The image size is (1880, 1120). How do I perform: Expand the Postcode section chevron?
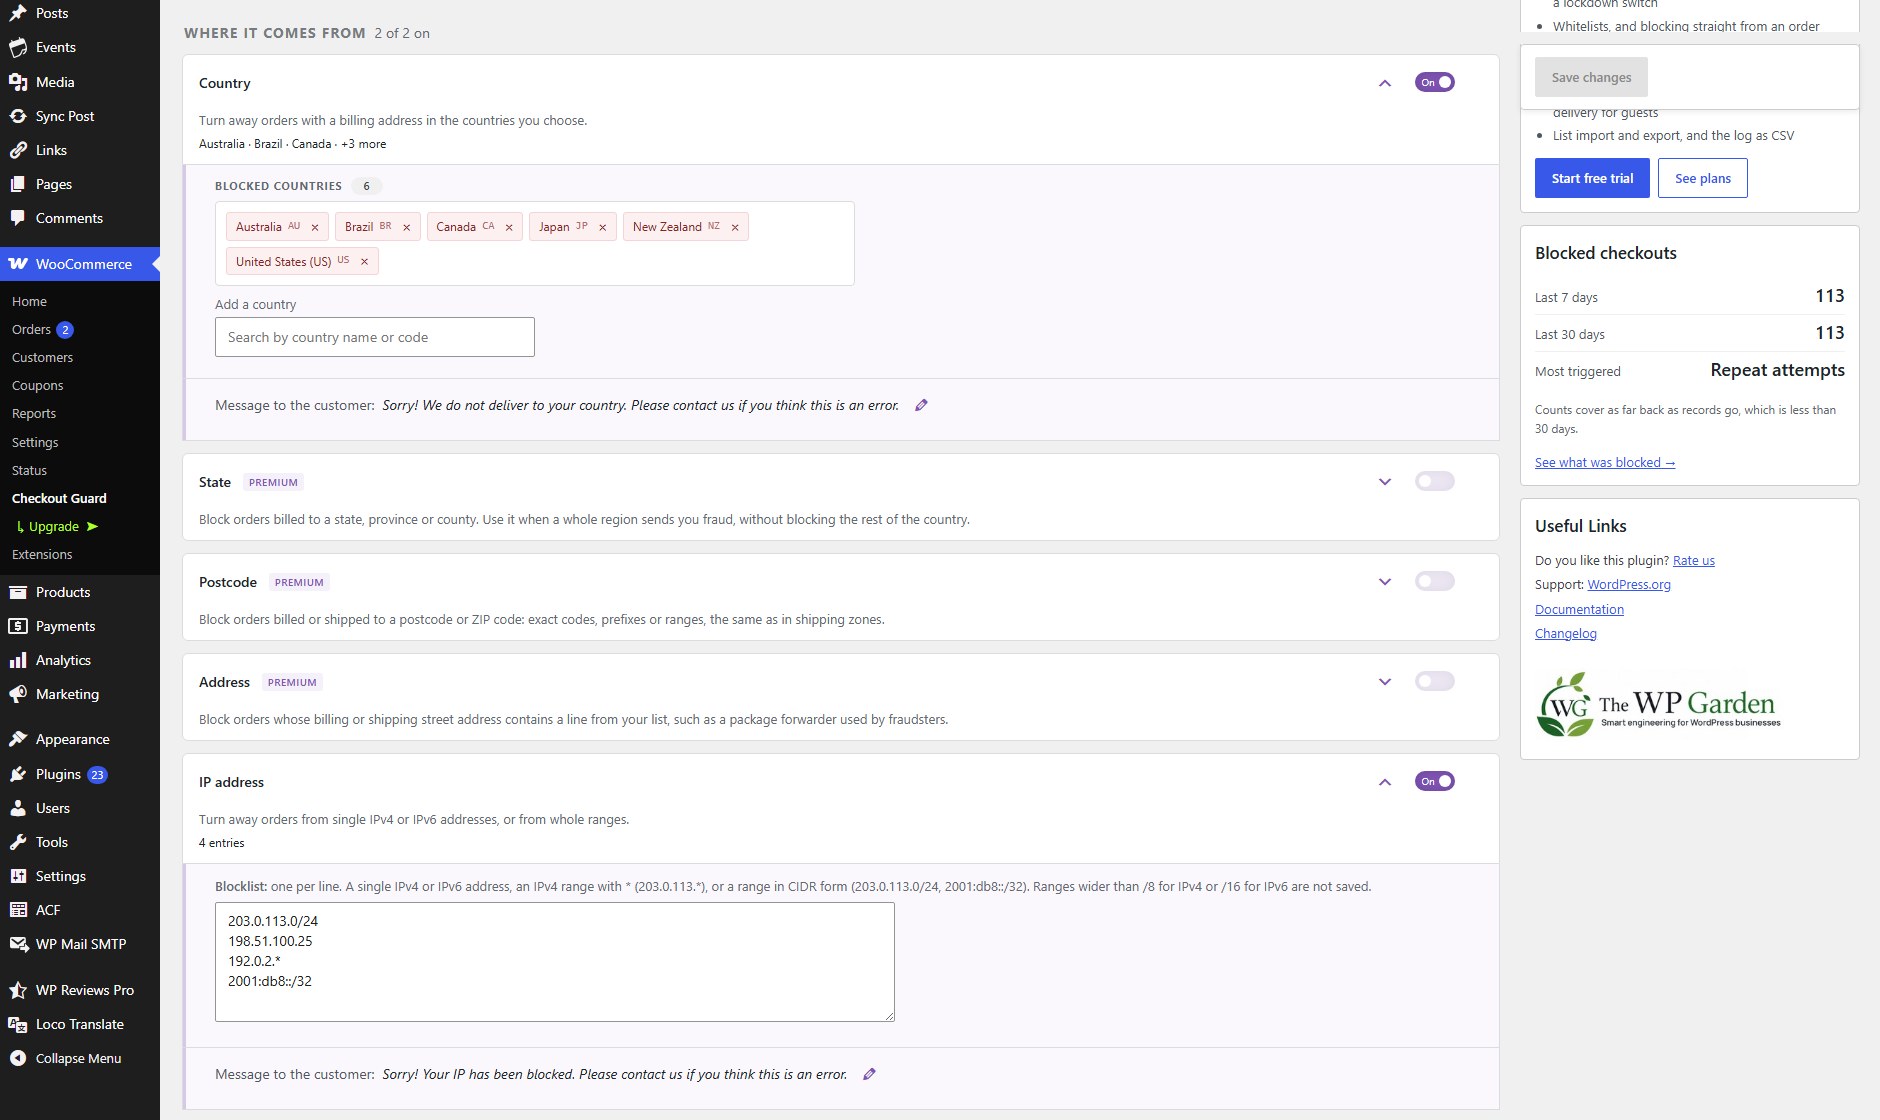point(1385,582)
